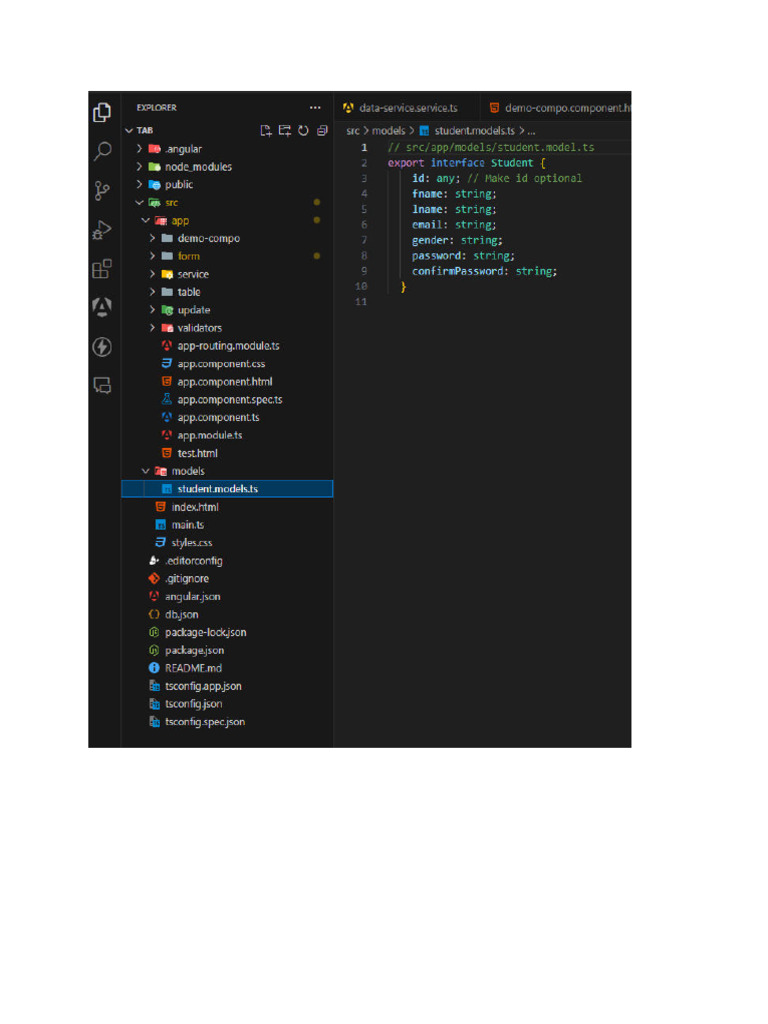Viewport: 768px width, 1024px height.
Task: Expand the table folder
Action: click(152, 292)
